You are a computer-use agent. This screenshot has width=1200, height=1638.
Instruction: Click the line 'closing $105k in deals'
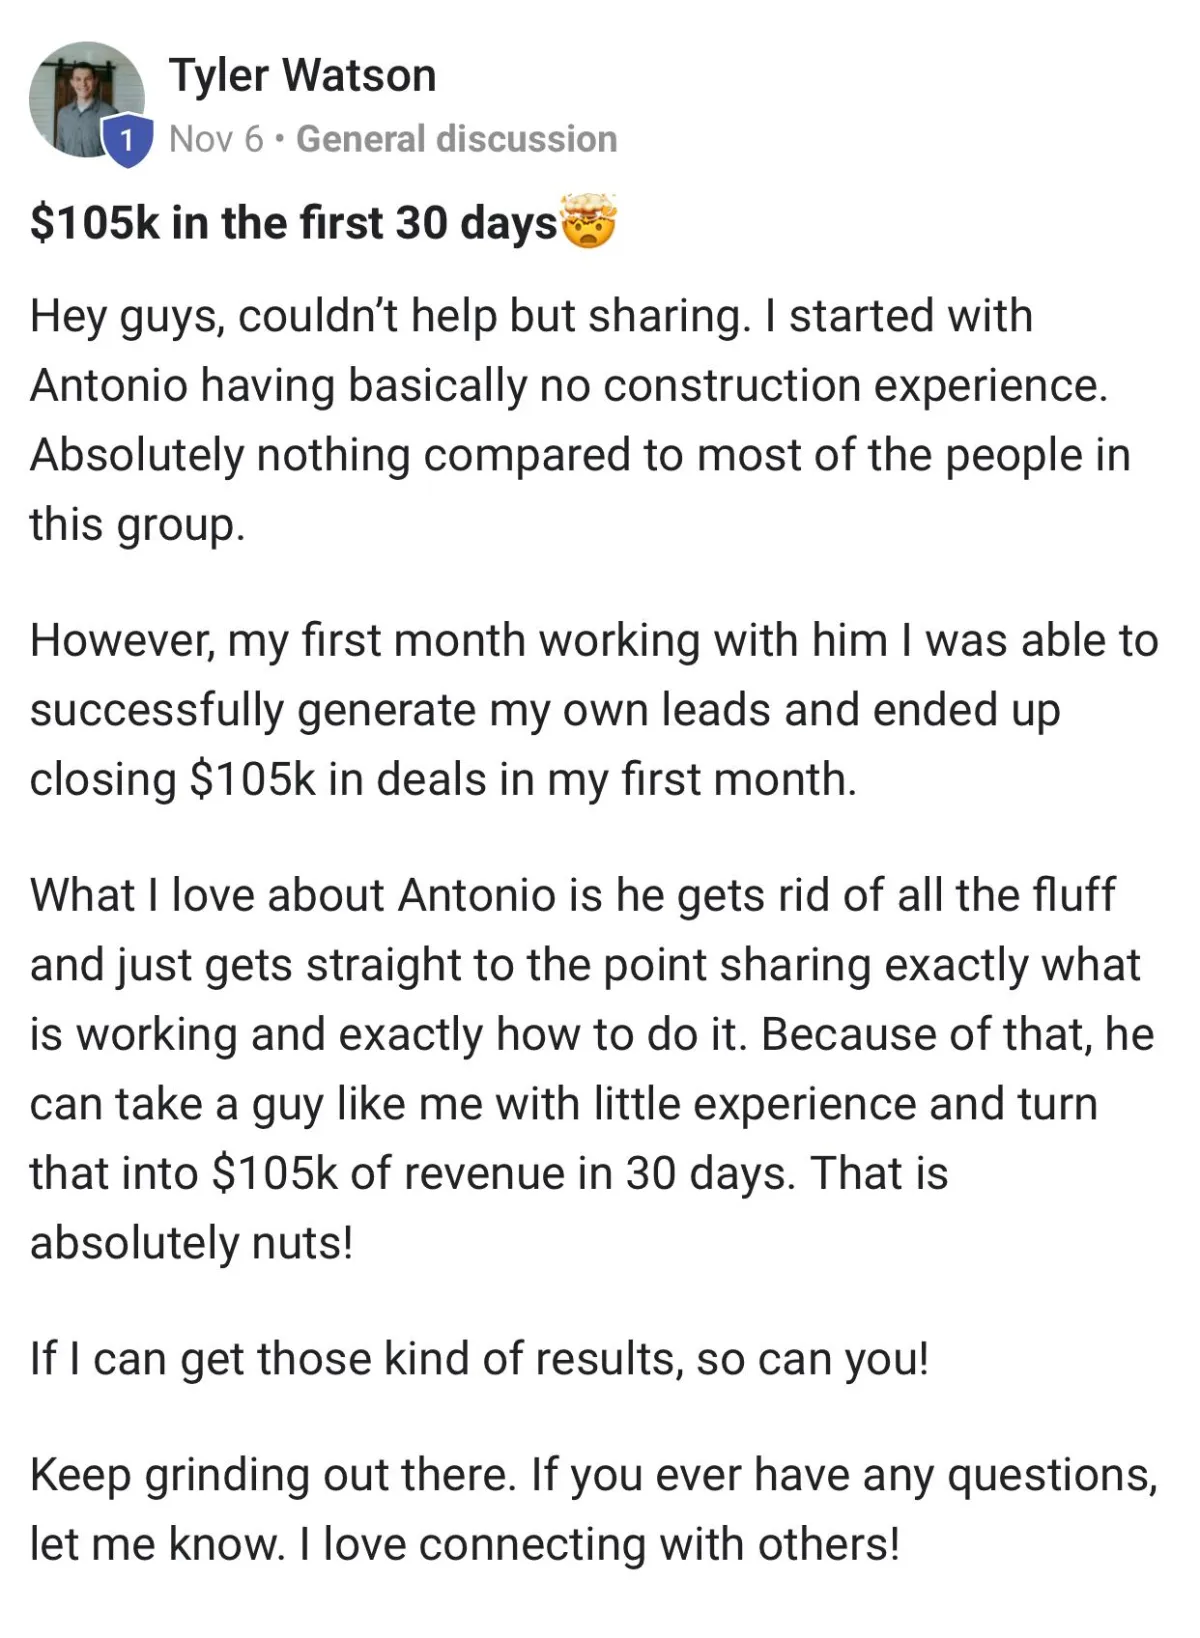pyautogui.click(x=443, y=780)
